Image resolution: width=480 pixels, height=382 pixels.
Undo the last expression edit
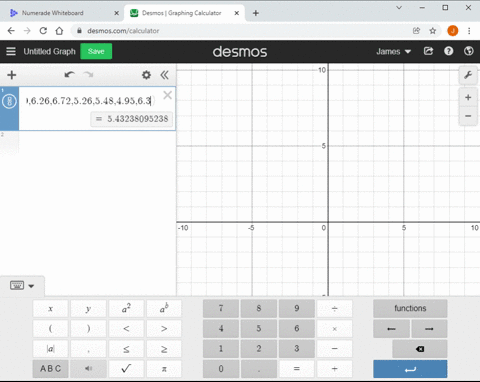(69, 75)
